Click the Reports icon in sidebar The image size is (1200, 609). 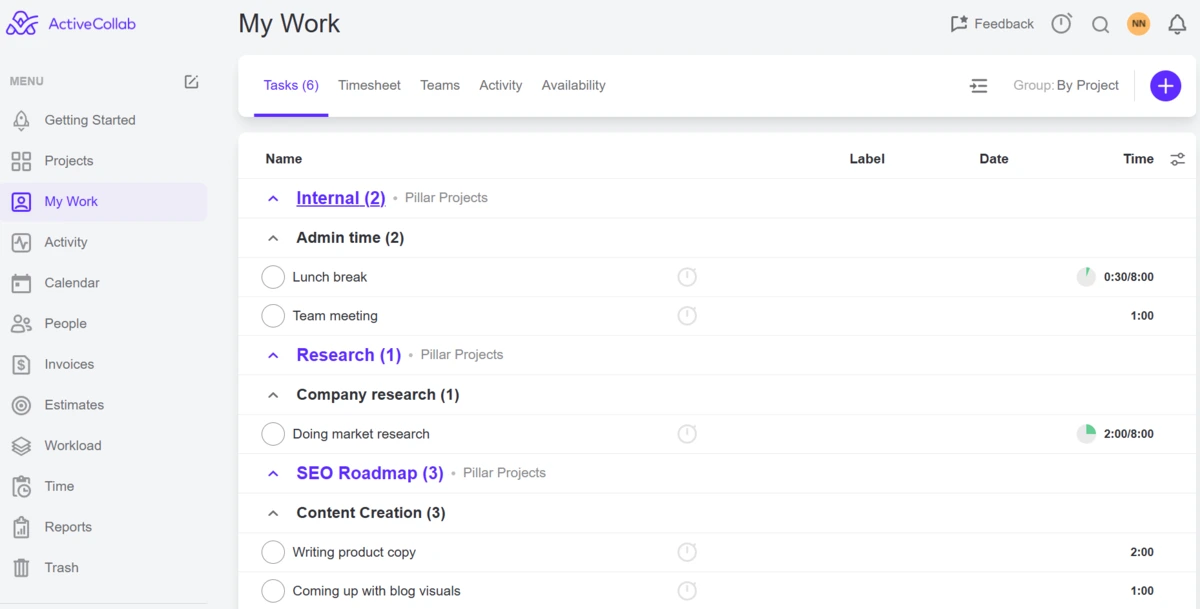tap(21, 527)
